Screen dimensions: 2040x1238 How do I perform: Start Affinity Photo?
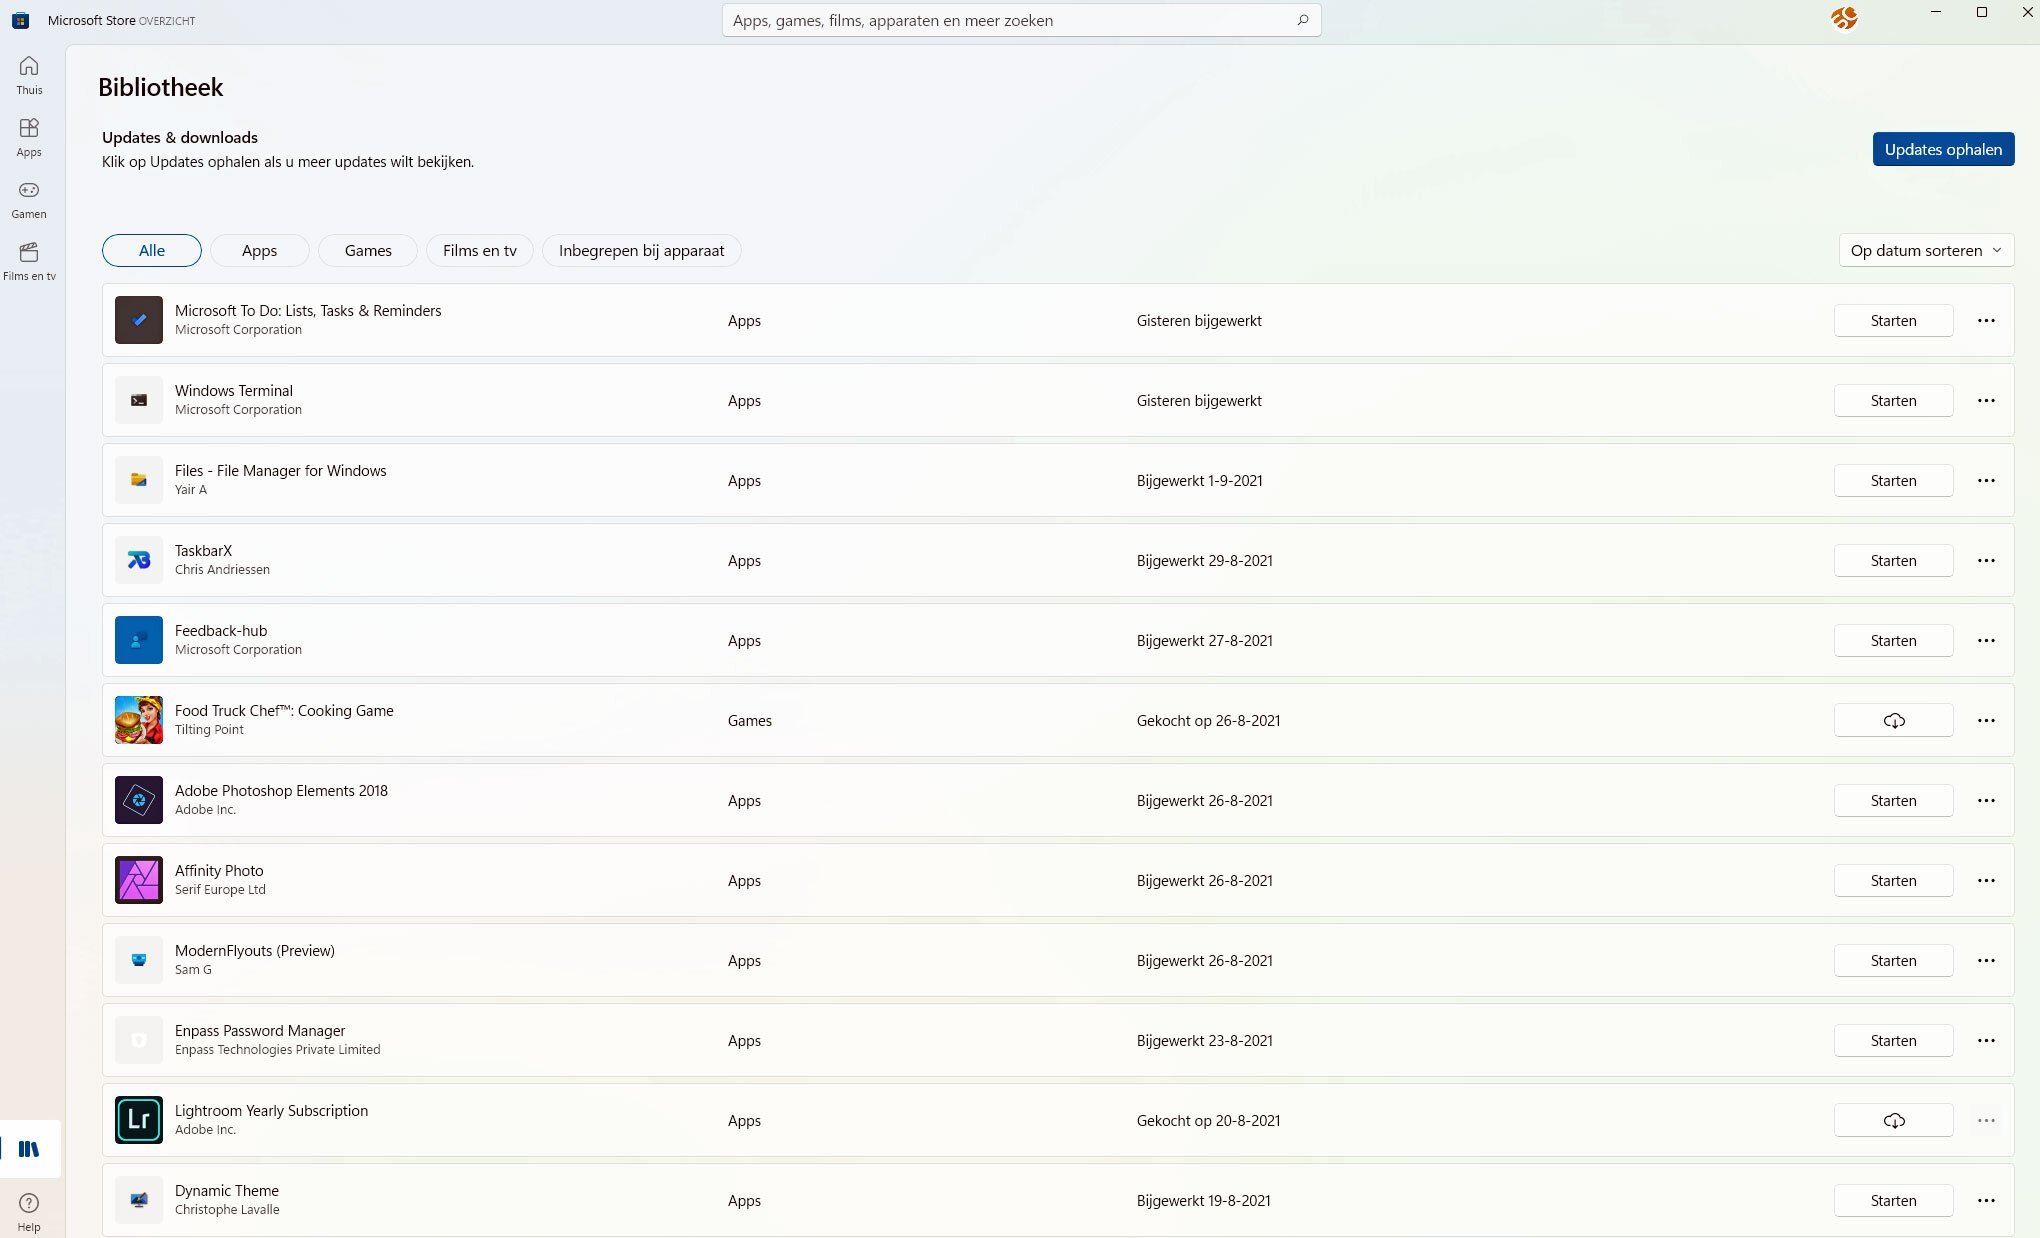tap(1893, 880)
